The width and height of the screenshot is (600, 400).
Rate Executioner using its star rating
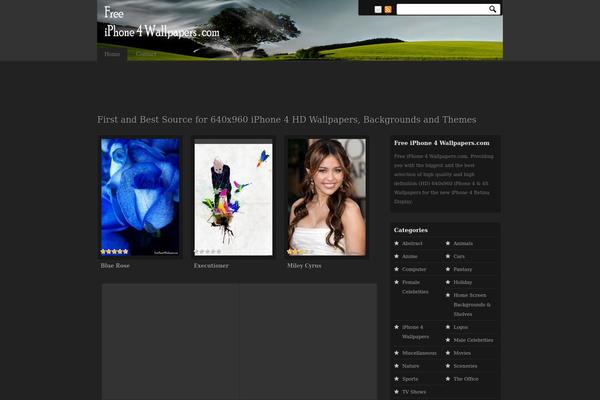[x=208, y=251]
